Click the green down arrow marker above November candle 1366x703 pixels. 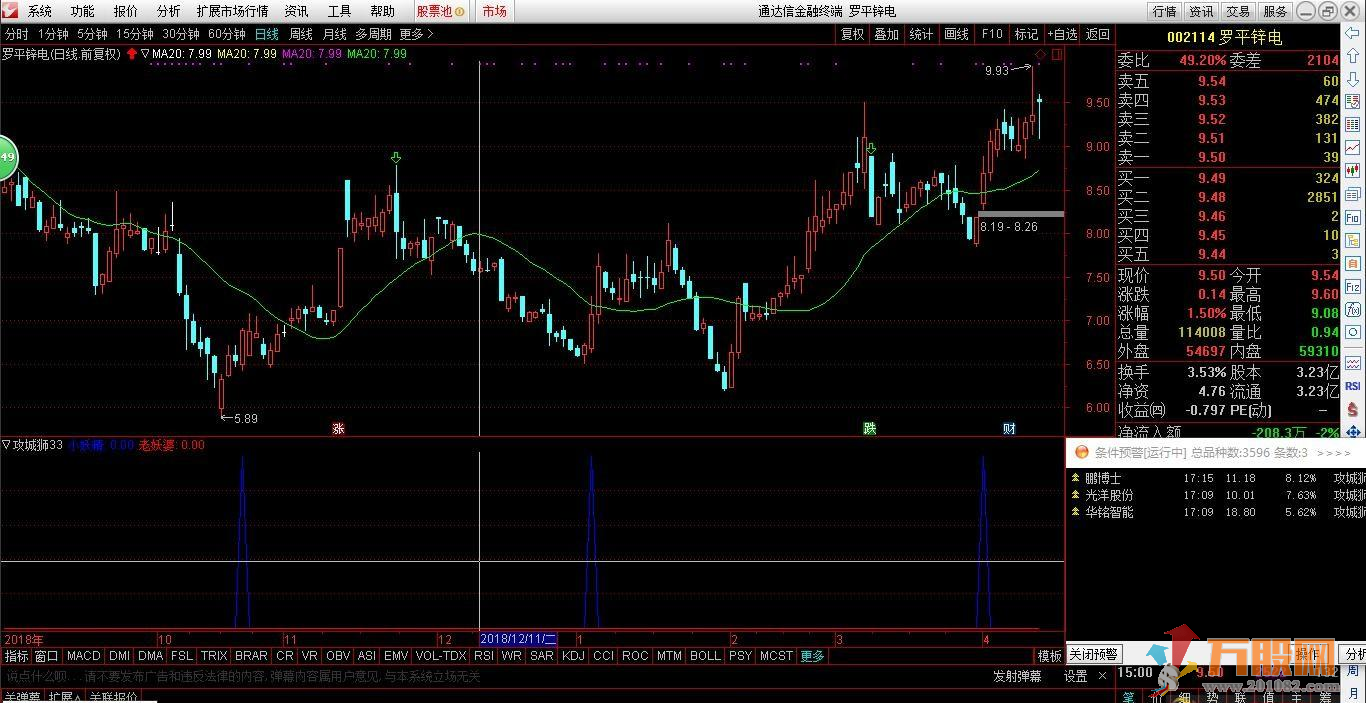pos(396,158)
